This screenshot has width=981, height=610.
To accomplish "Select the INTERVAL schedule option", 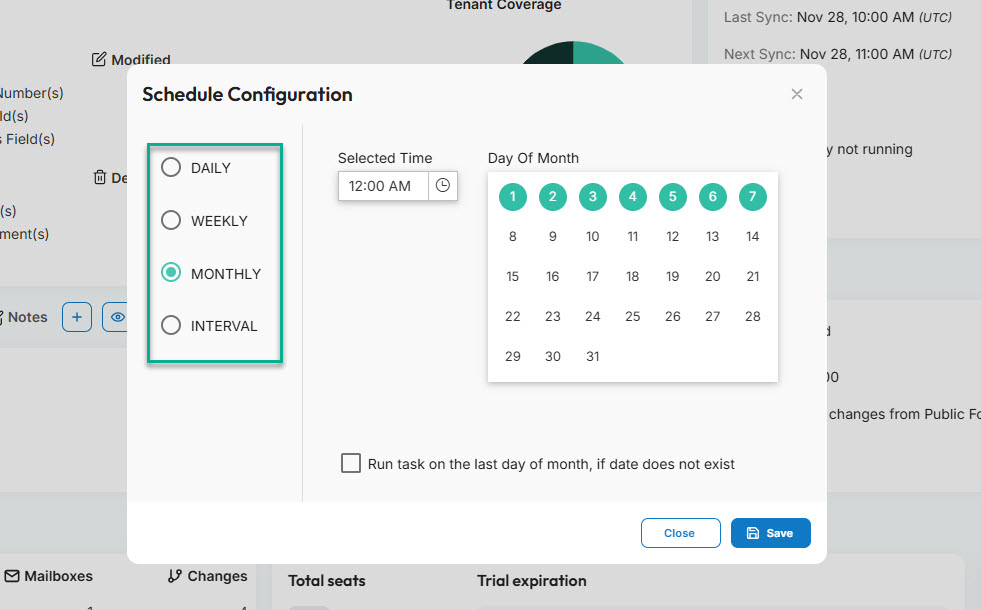I will [x=170, y=325].
